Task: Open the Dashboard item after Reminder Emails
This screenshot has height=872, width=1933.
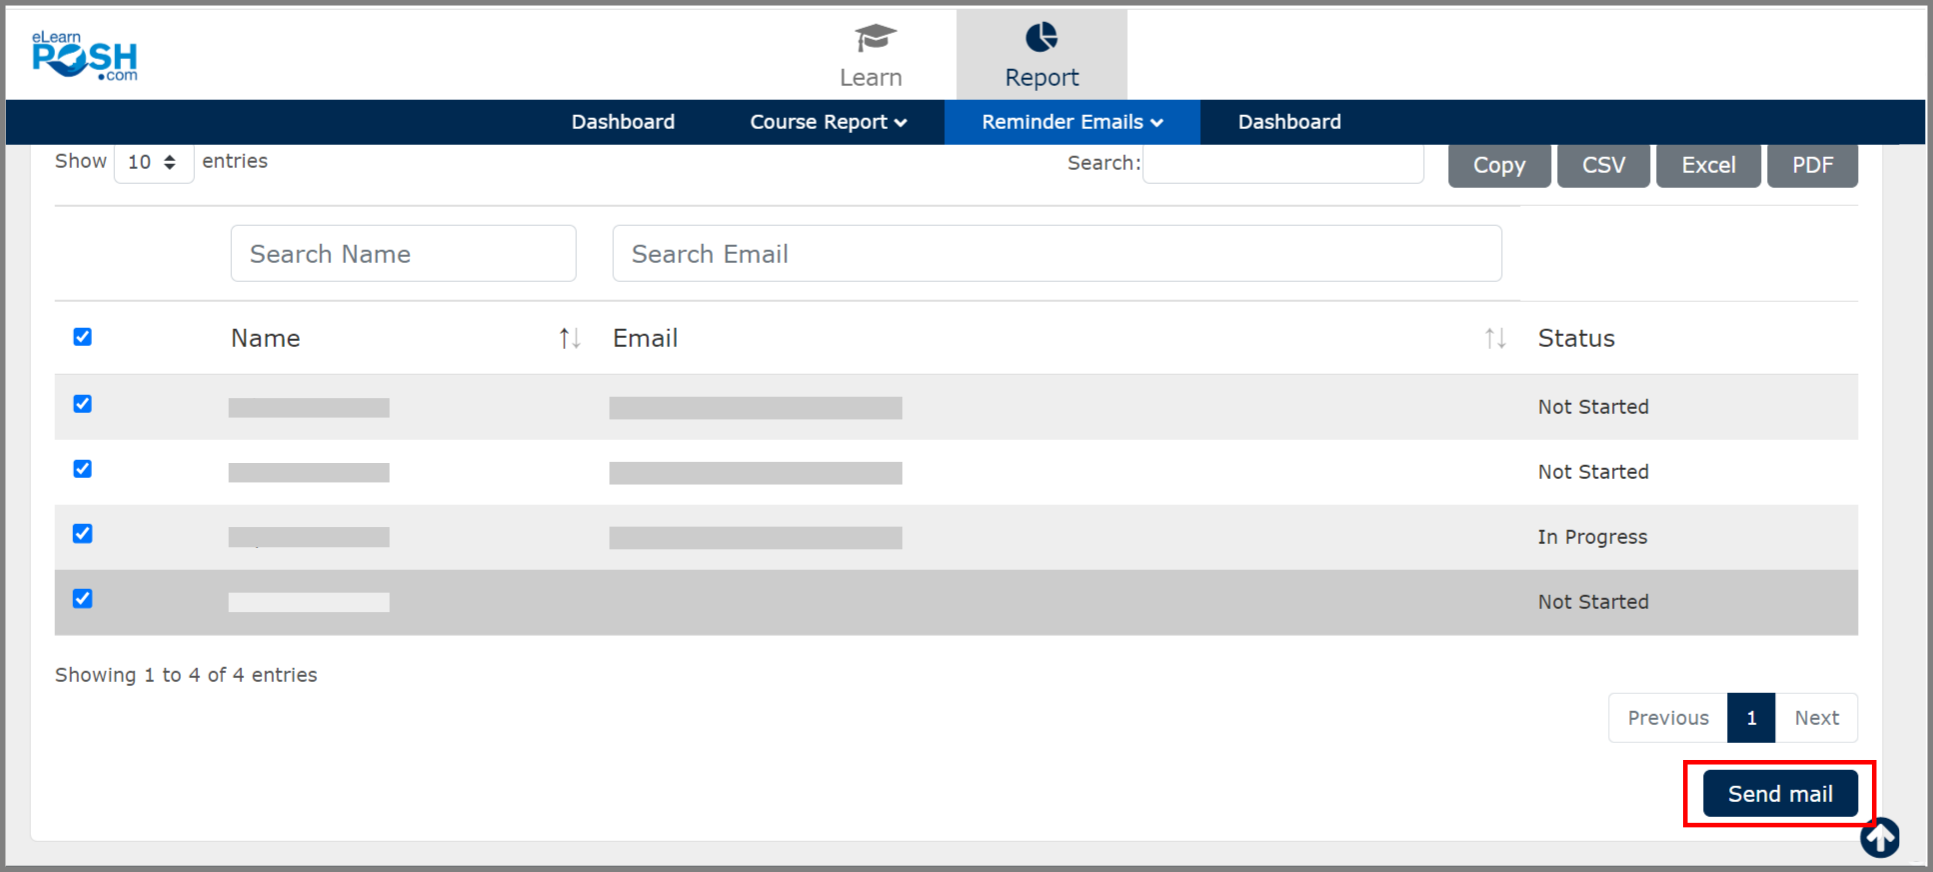Action: click(x=1289, y=122)
